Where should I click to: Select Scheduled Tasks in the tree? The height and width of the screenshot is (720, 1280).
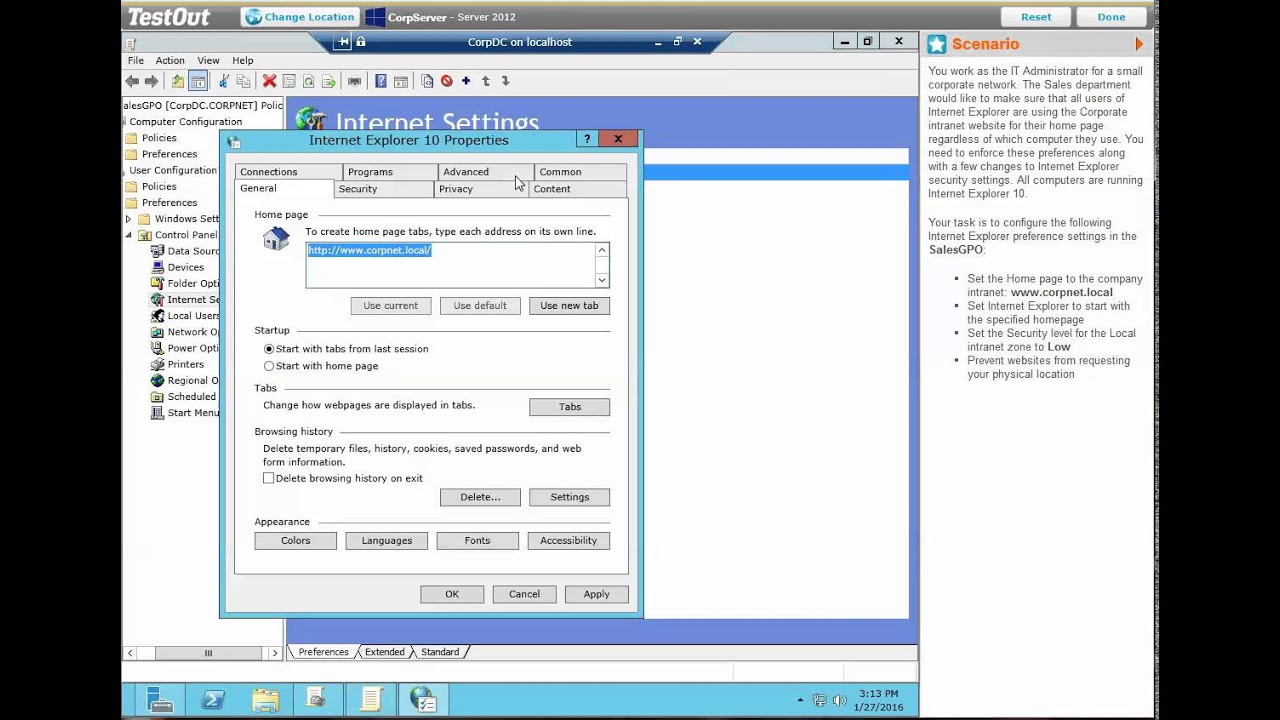click(x=186, y=396)
